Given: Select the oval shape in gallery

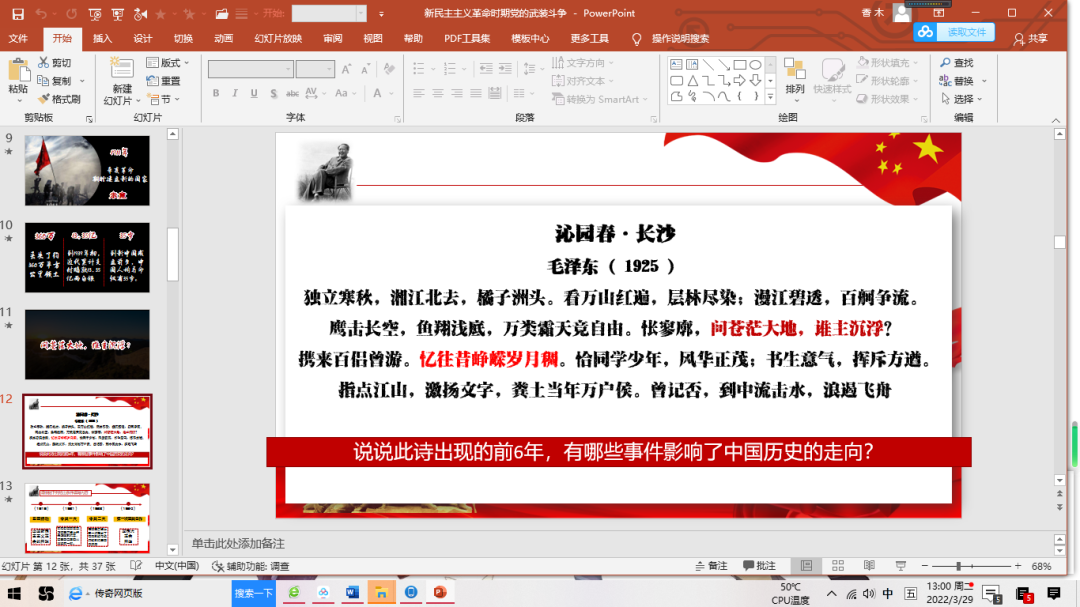Looking at the screenshot, I should tap(756, 65).
